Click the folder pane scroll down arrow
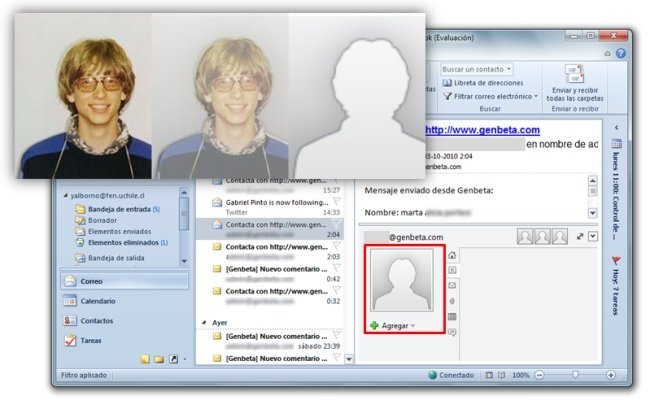 [x=184, y=261]
